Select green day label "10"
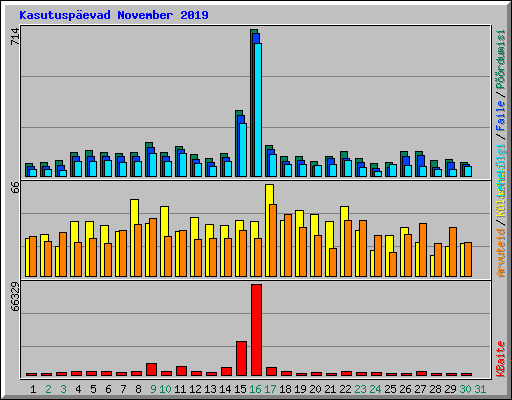Image resolution: width=512 pixels, height=400 pixels. [x=165, y=389]
